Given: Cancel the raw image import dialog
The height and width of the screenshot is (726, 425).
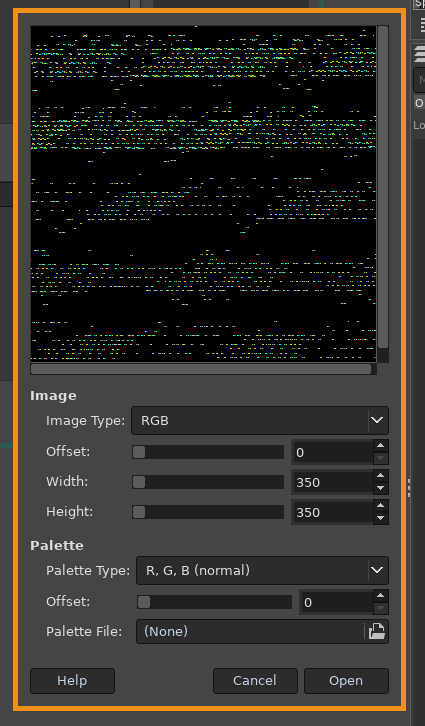Looking at the screenshot, I should coord(255,681).
